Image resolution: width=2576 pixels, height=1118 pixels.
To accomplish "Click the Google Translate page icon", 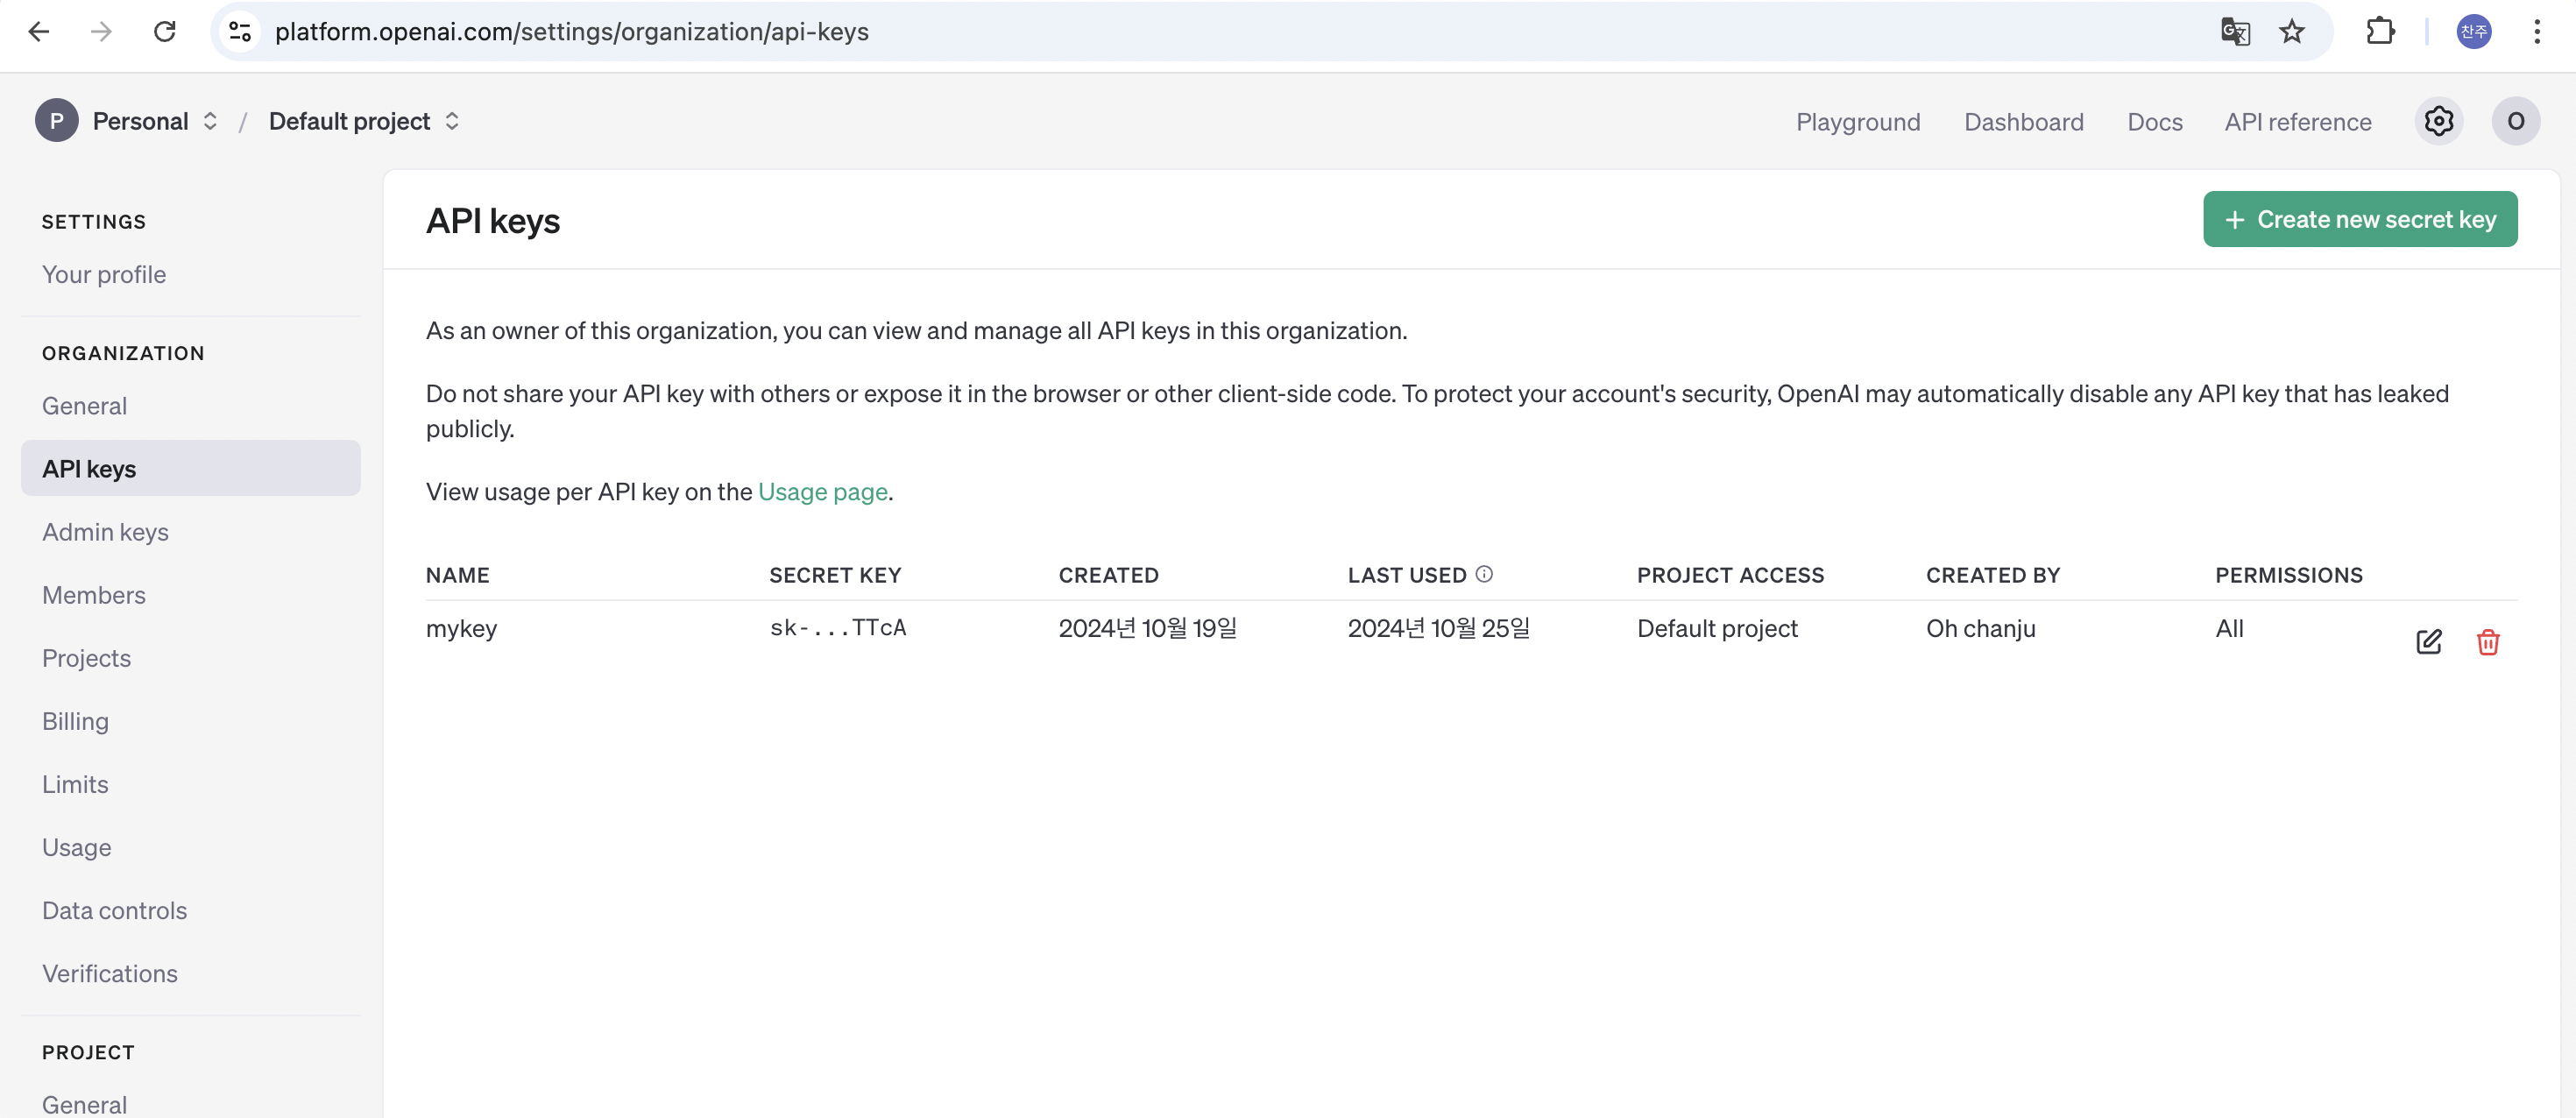I will [x=2234, y=32].
